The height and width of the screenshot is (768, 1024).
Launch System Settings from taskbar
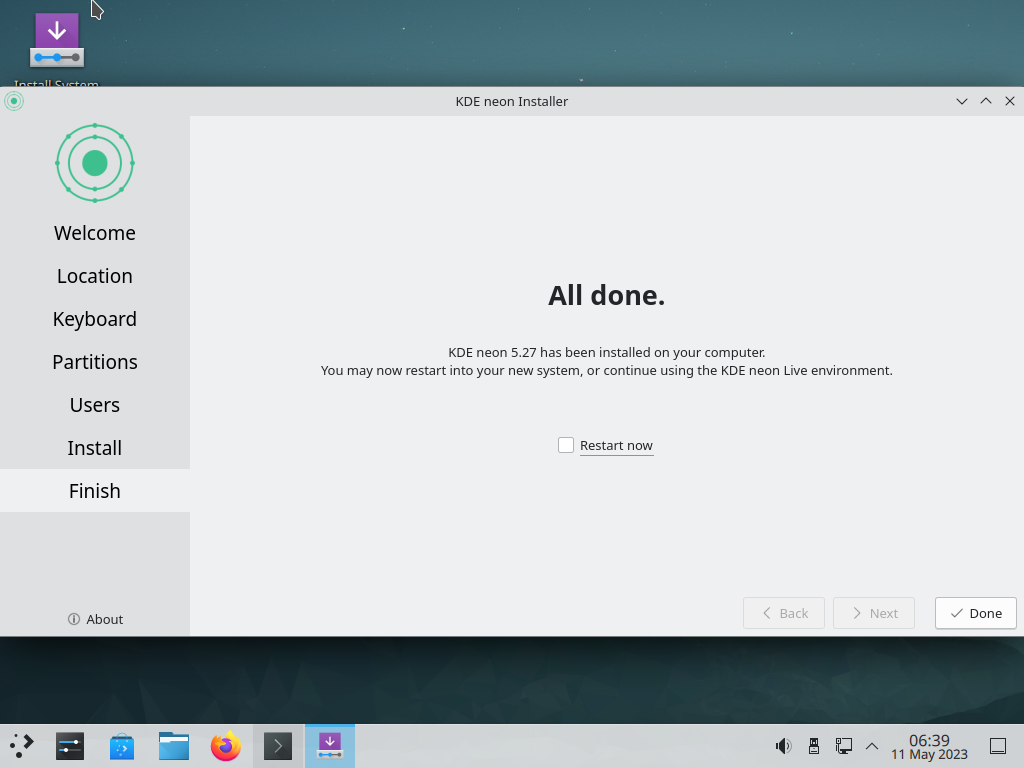point(70,746)
